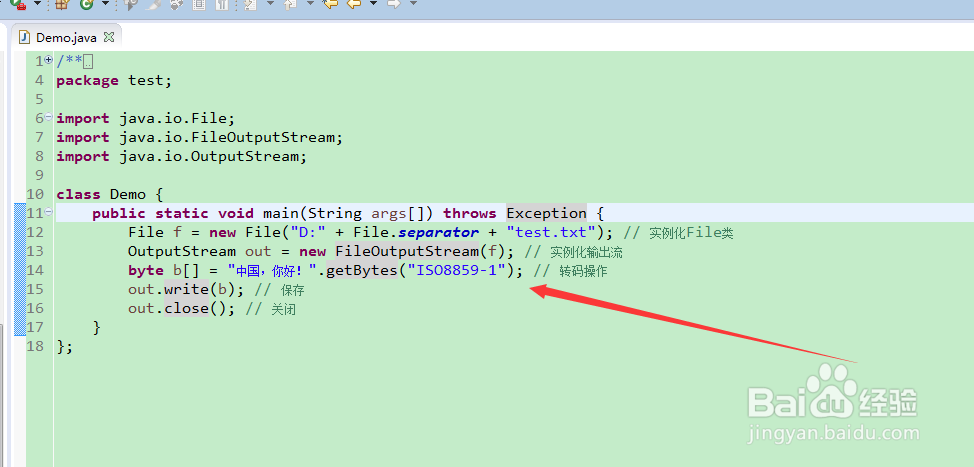This screenshot has height=467, width=974.
Task: Click the green New Java Class icon
Action: (x=86, y=4)
